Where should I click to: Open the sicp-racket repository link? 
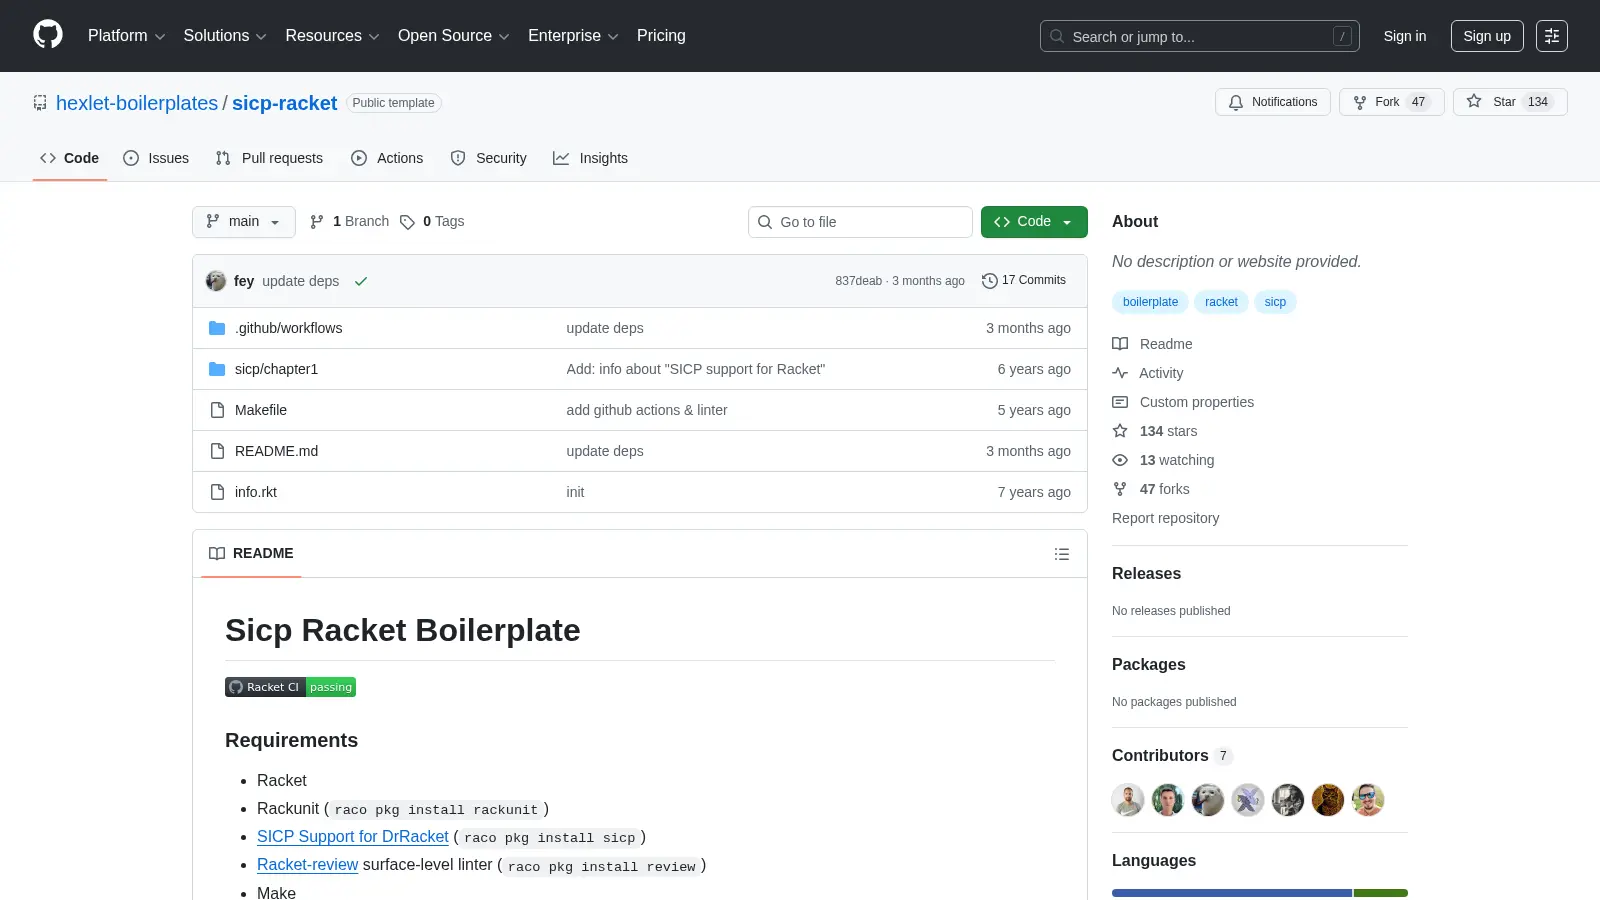click(285, 103)
